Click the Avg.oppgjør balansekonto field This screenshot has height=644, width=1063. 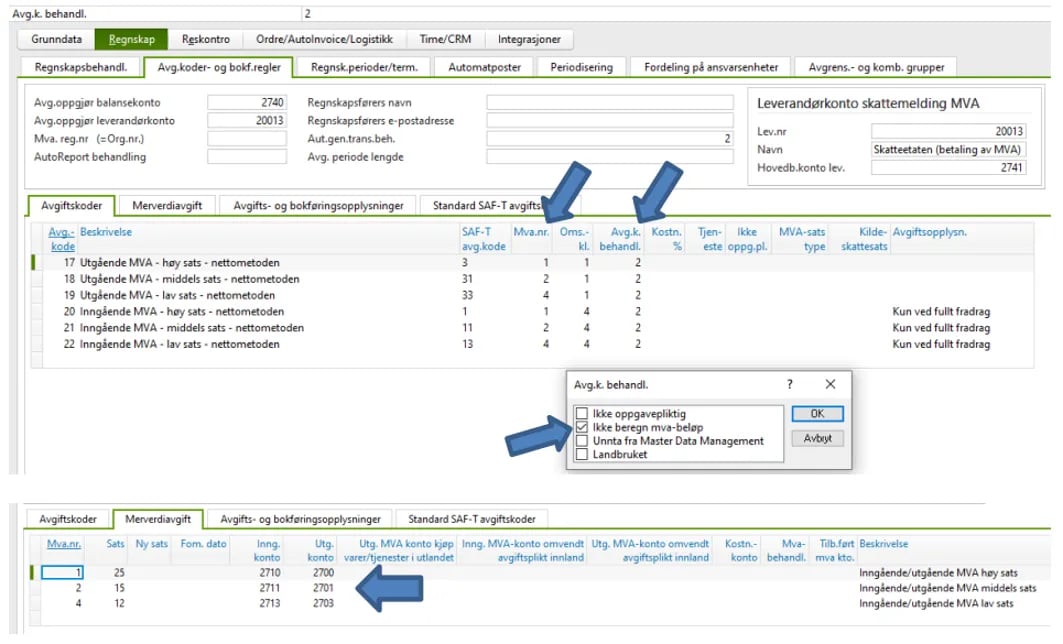[247, 102]
